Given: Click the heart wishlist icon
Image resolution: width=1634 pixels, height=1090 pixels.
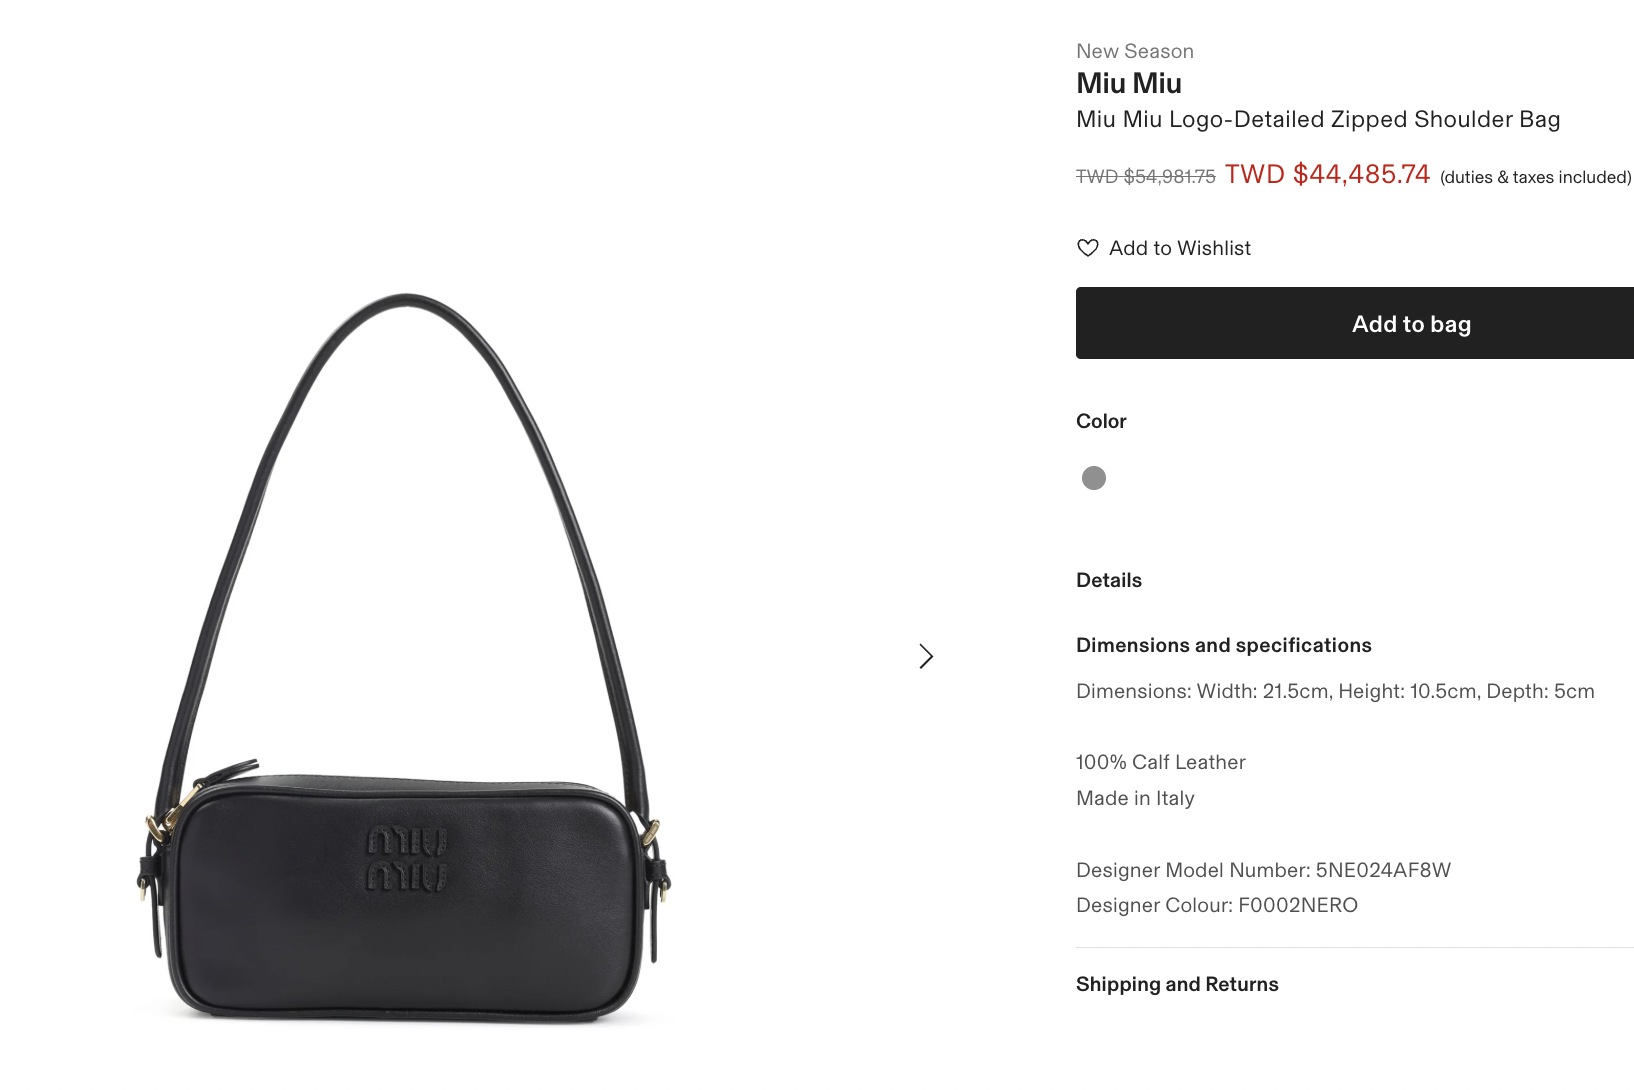Looking at the screenshot, I should point(1088,248).
